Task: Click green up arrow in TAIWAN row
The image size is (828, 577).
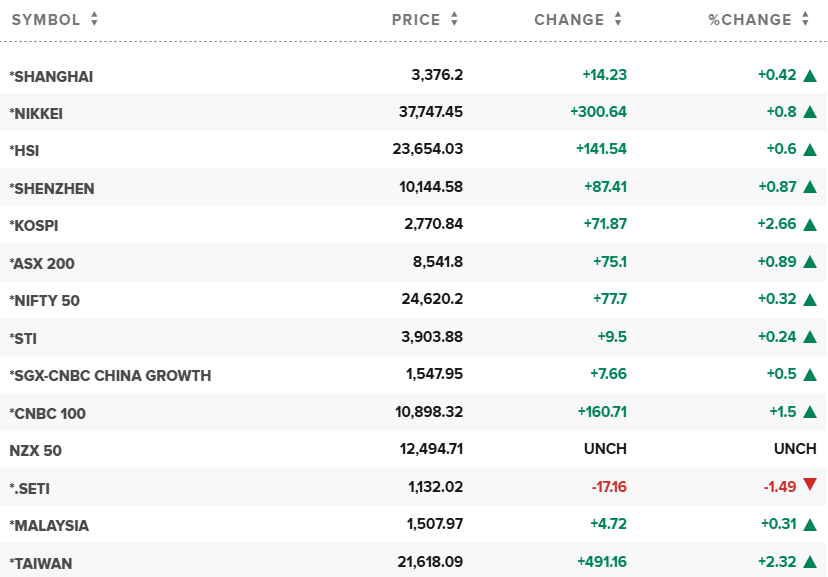Action: [x=810, y=563]
